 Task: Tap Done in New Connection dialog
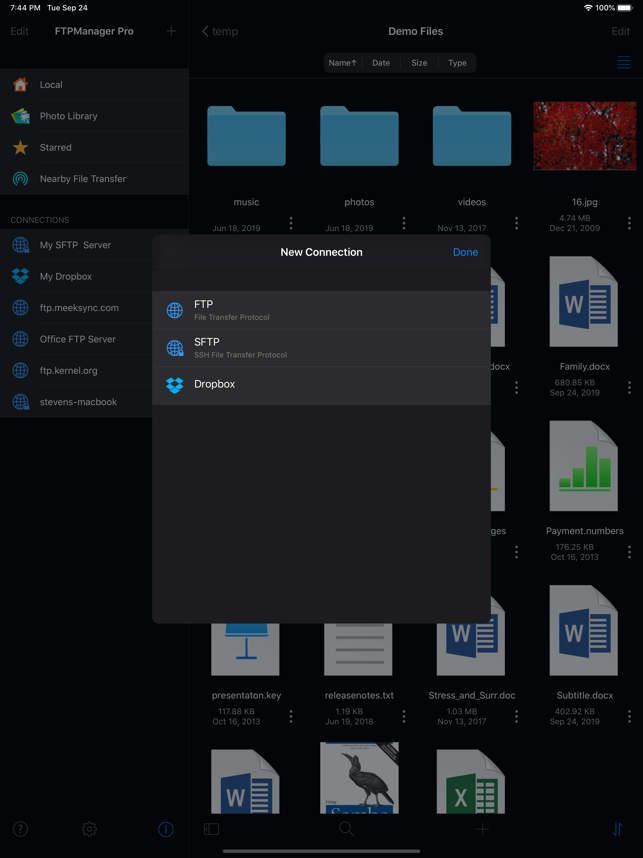pos(465,252)
